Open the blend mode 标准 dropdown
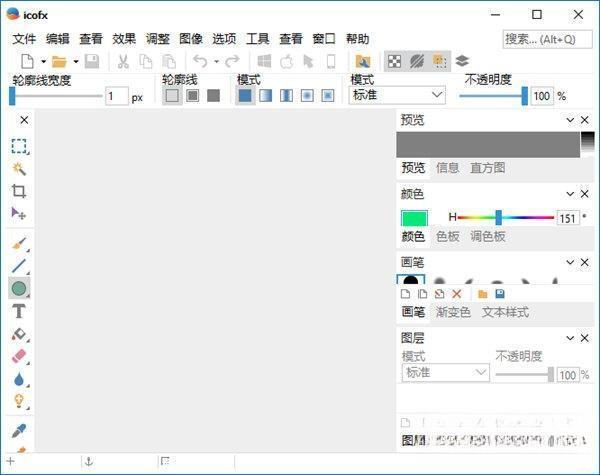 pyautogui.click(x=397, y=95)
